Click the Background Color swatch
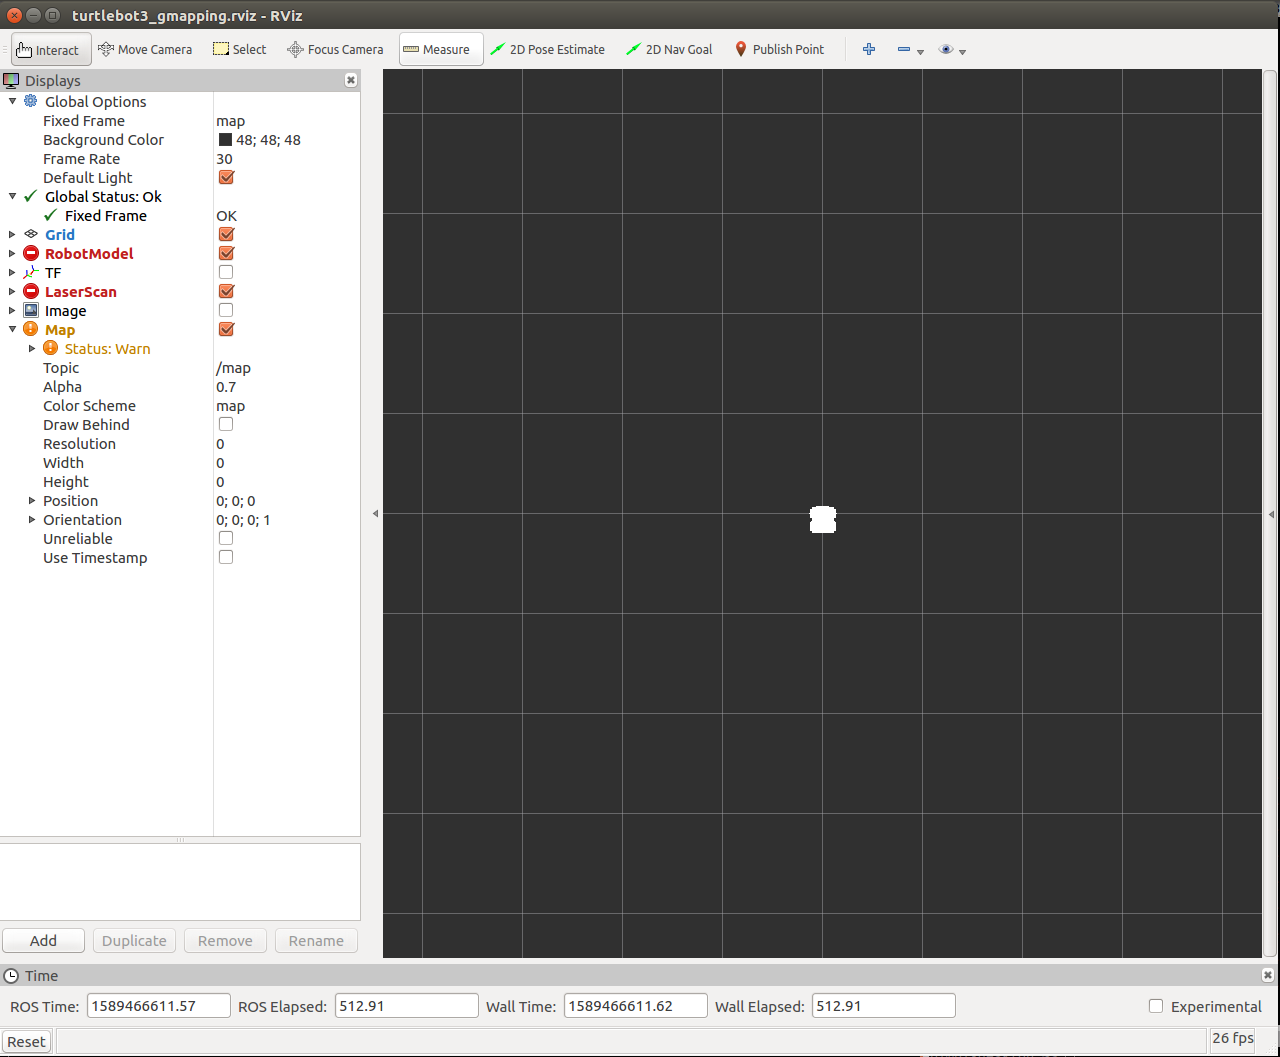 coord(225,140)
